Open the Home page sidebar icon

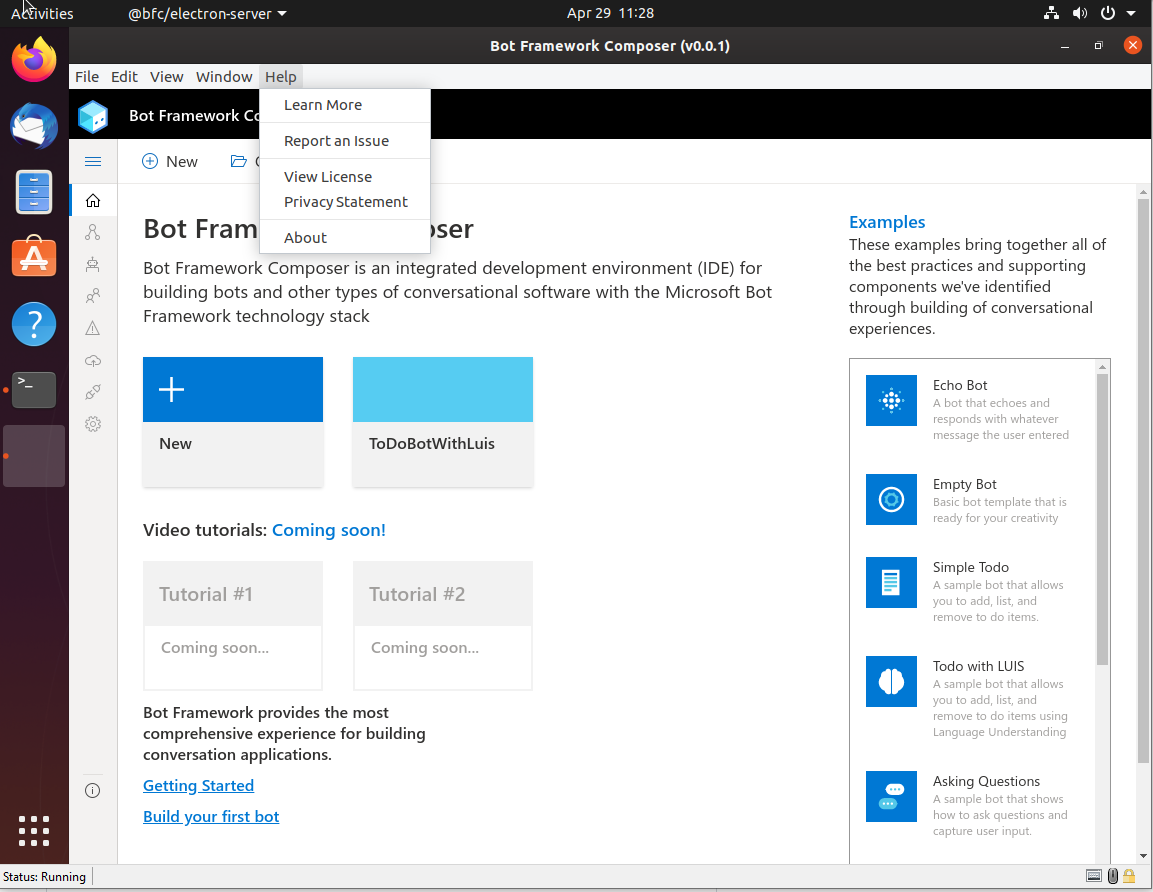pyautogui.click(x=93, y=201)
